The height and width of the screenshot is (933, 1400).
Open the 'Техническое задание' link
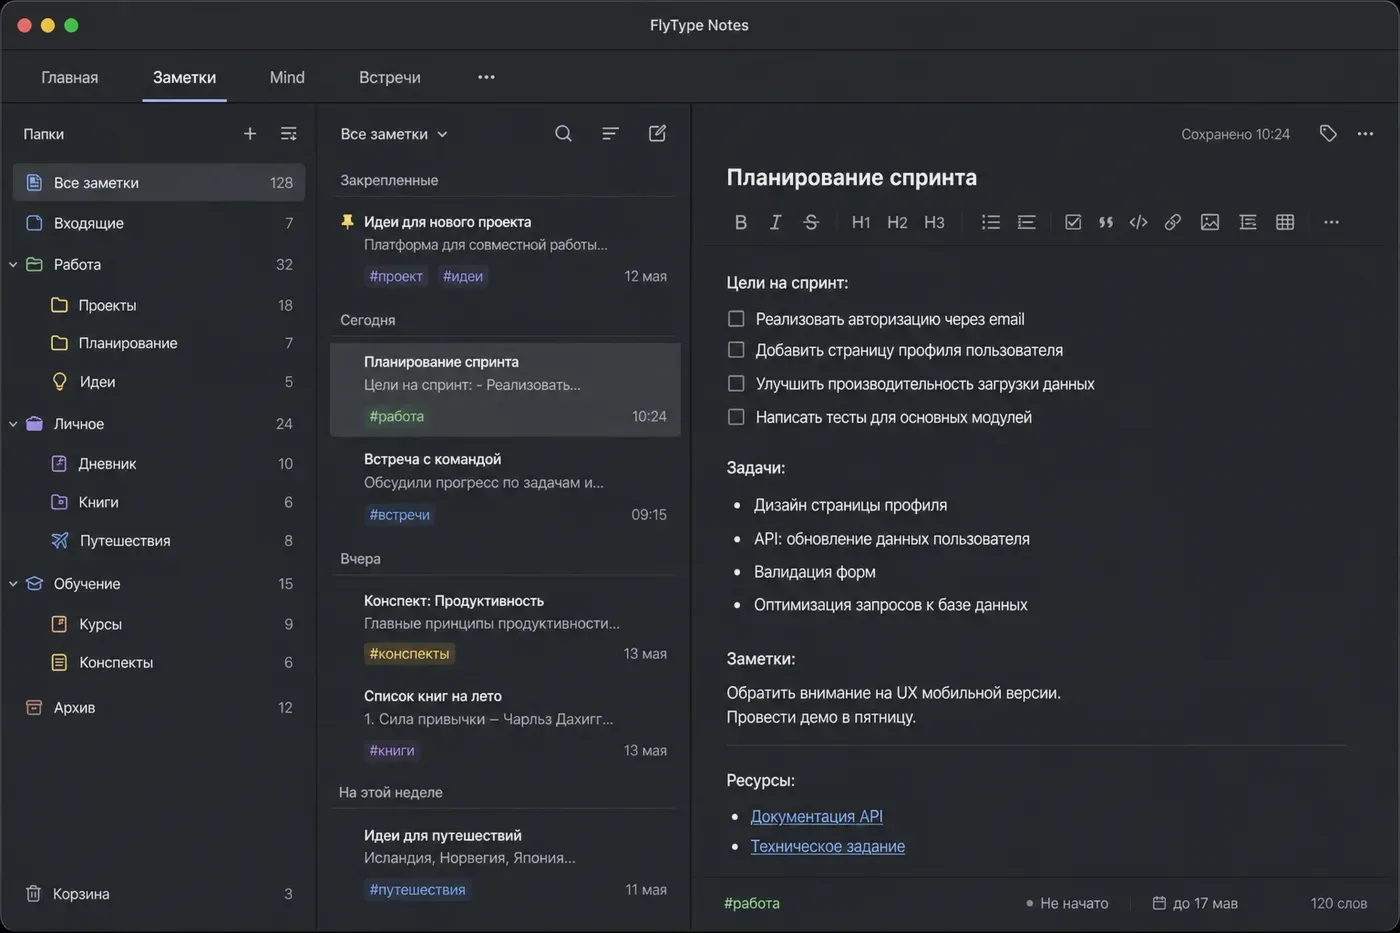(827, 846)
